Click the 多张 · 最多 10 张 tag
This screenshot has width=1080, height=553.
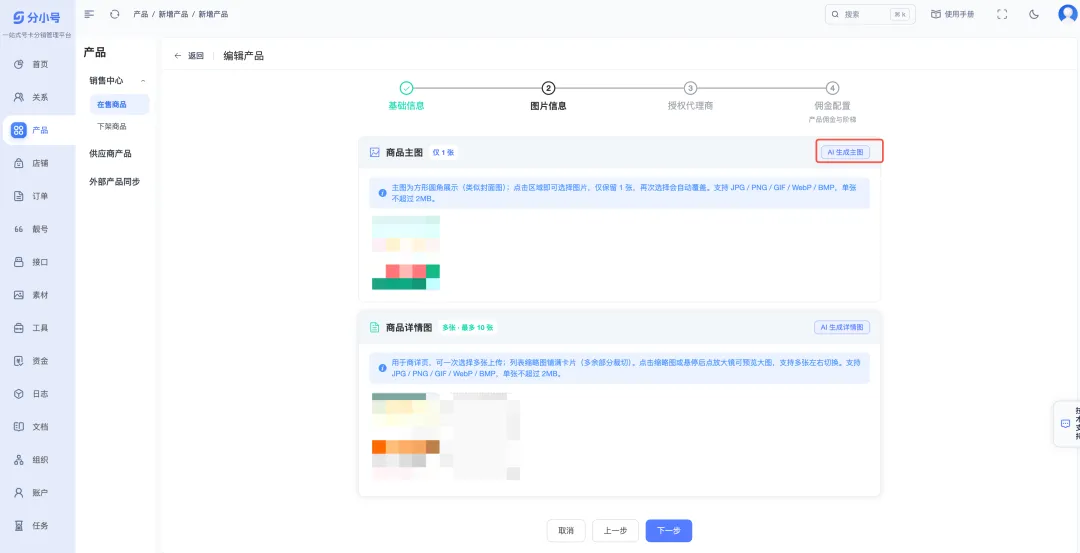pos(468,327)
